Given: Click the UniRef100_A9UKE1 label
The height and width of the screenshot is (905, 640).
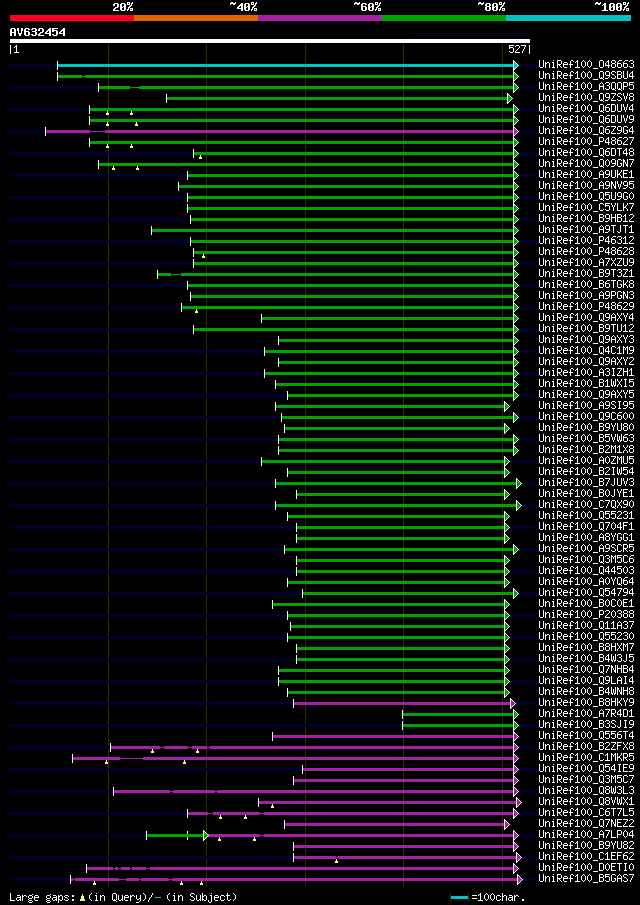Looking at the screenshot, I should tap(586, 174).
